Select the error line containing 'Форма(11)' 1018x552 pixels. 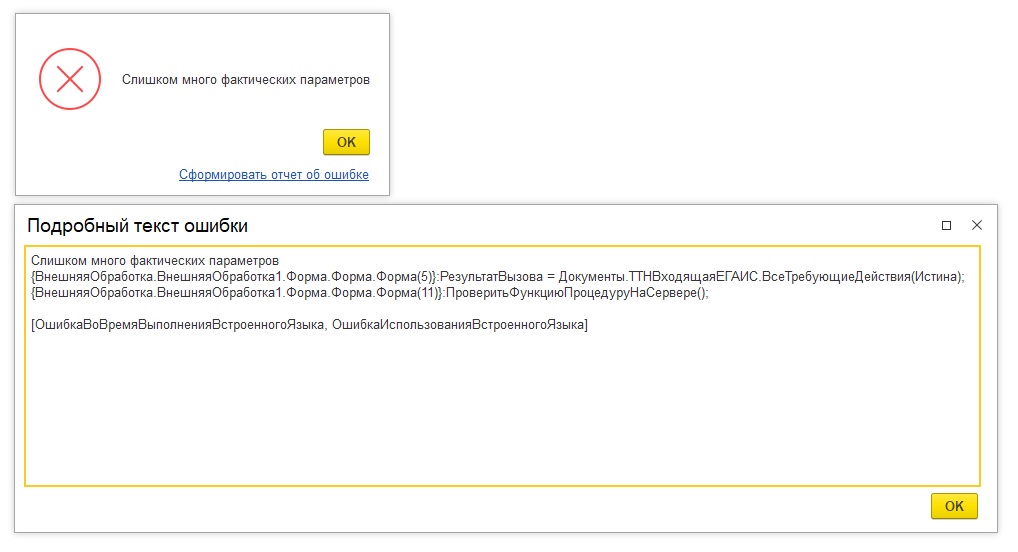(x=369, y=293)
